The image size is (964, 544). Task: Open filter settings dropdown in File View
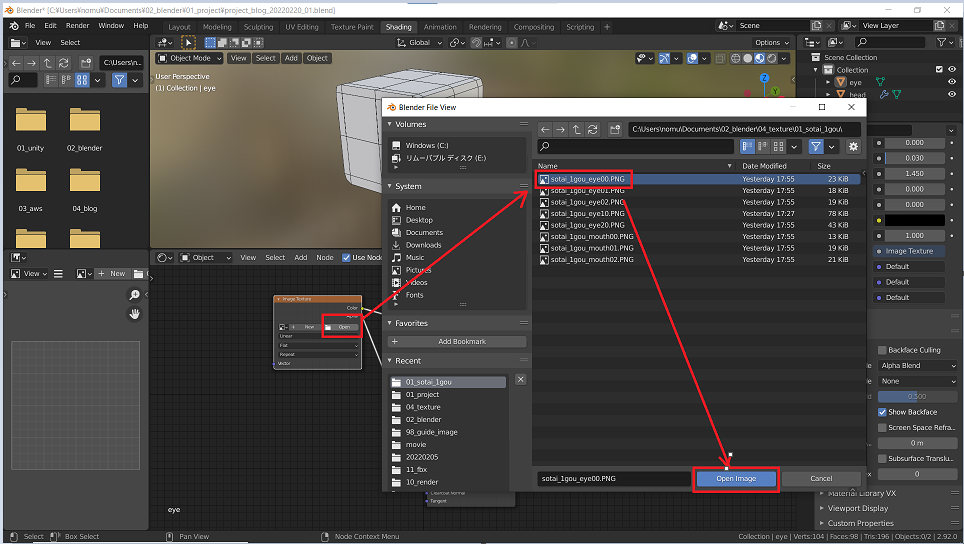(x=831, y=146)
